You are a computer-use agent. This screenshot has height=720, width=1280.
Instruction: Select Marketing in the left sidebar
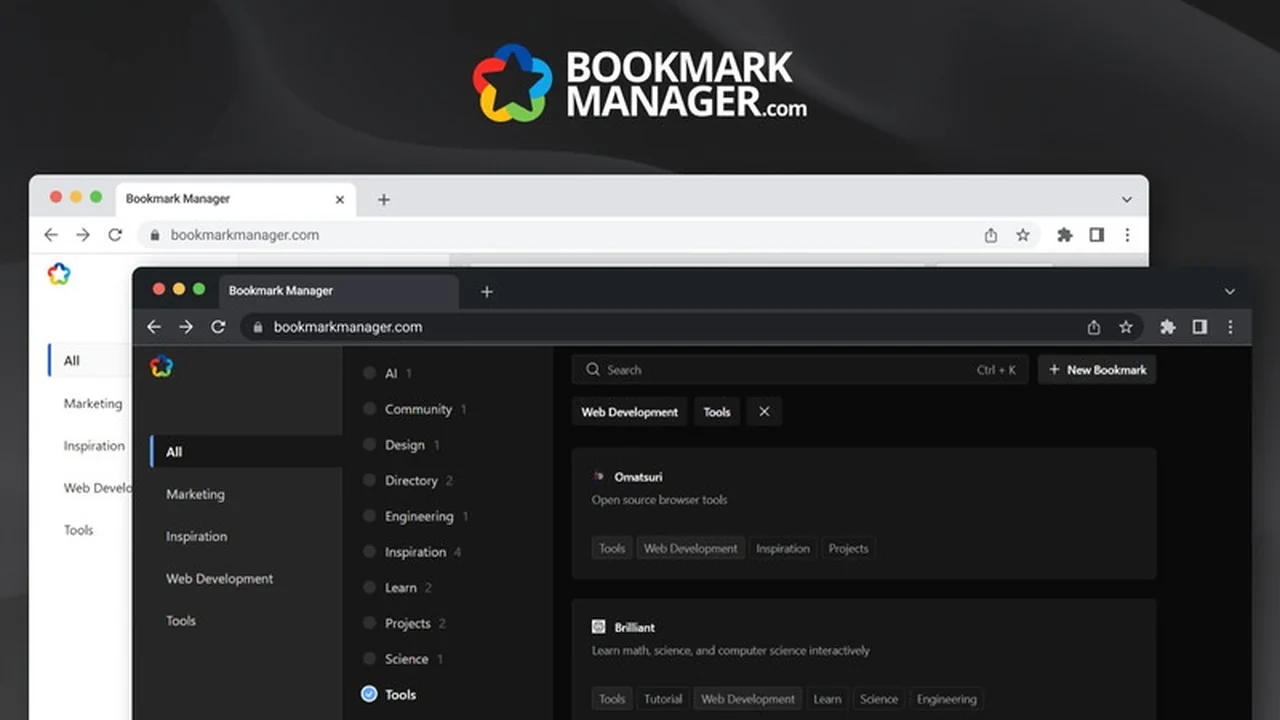pos(195,494)
